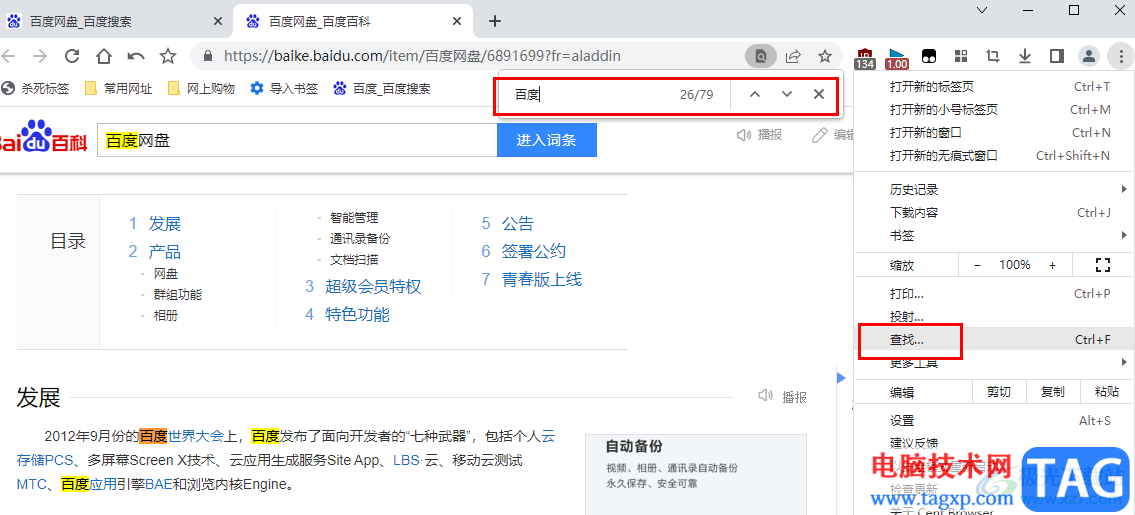Select 打开新的无痕式窗口 menu item
The height and width of the screenshot is (515, 1135).
tap(992, 156)
